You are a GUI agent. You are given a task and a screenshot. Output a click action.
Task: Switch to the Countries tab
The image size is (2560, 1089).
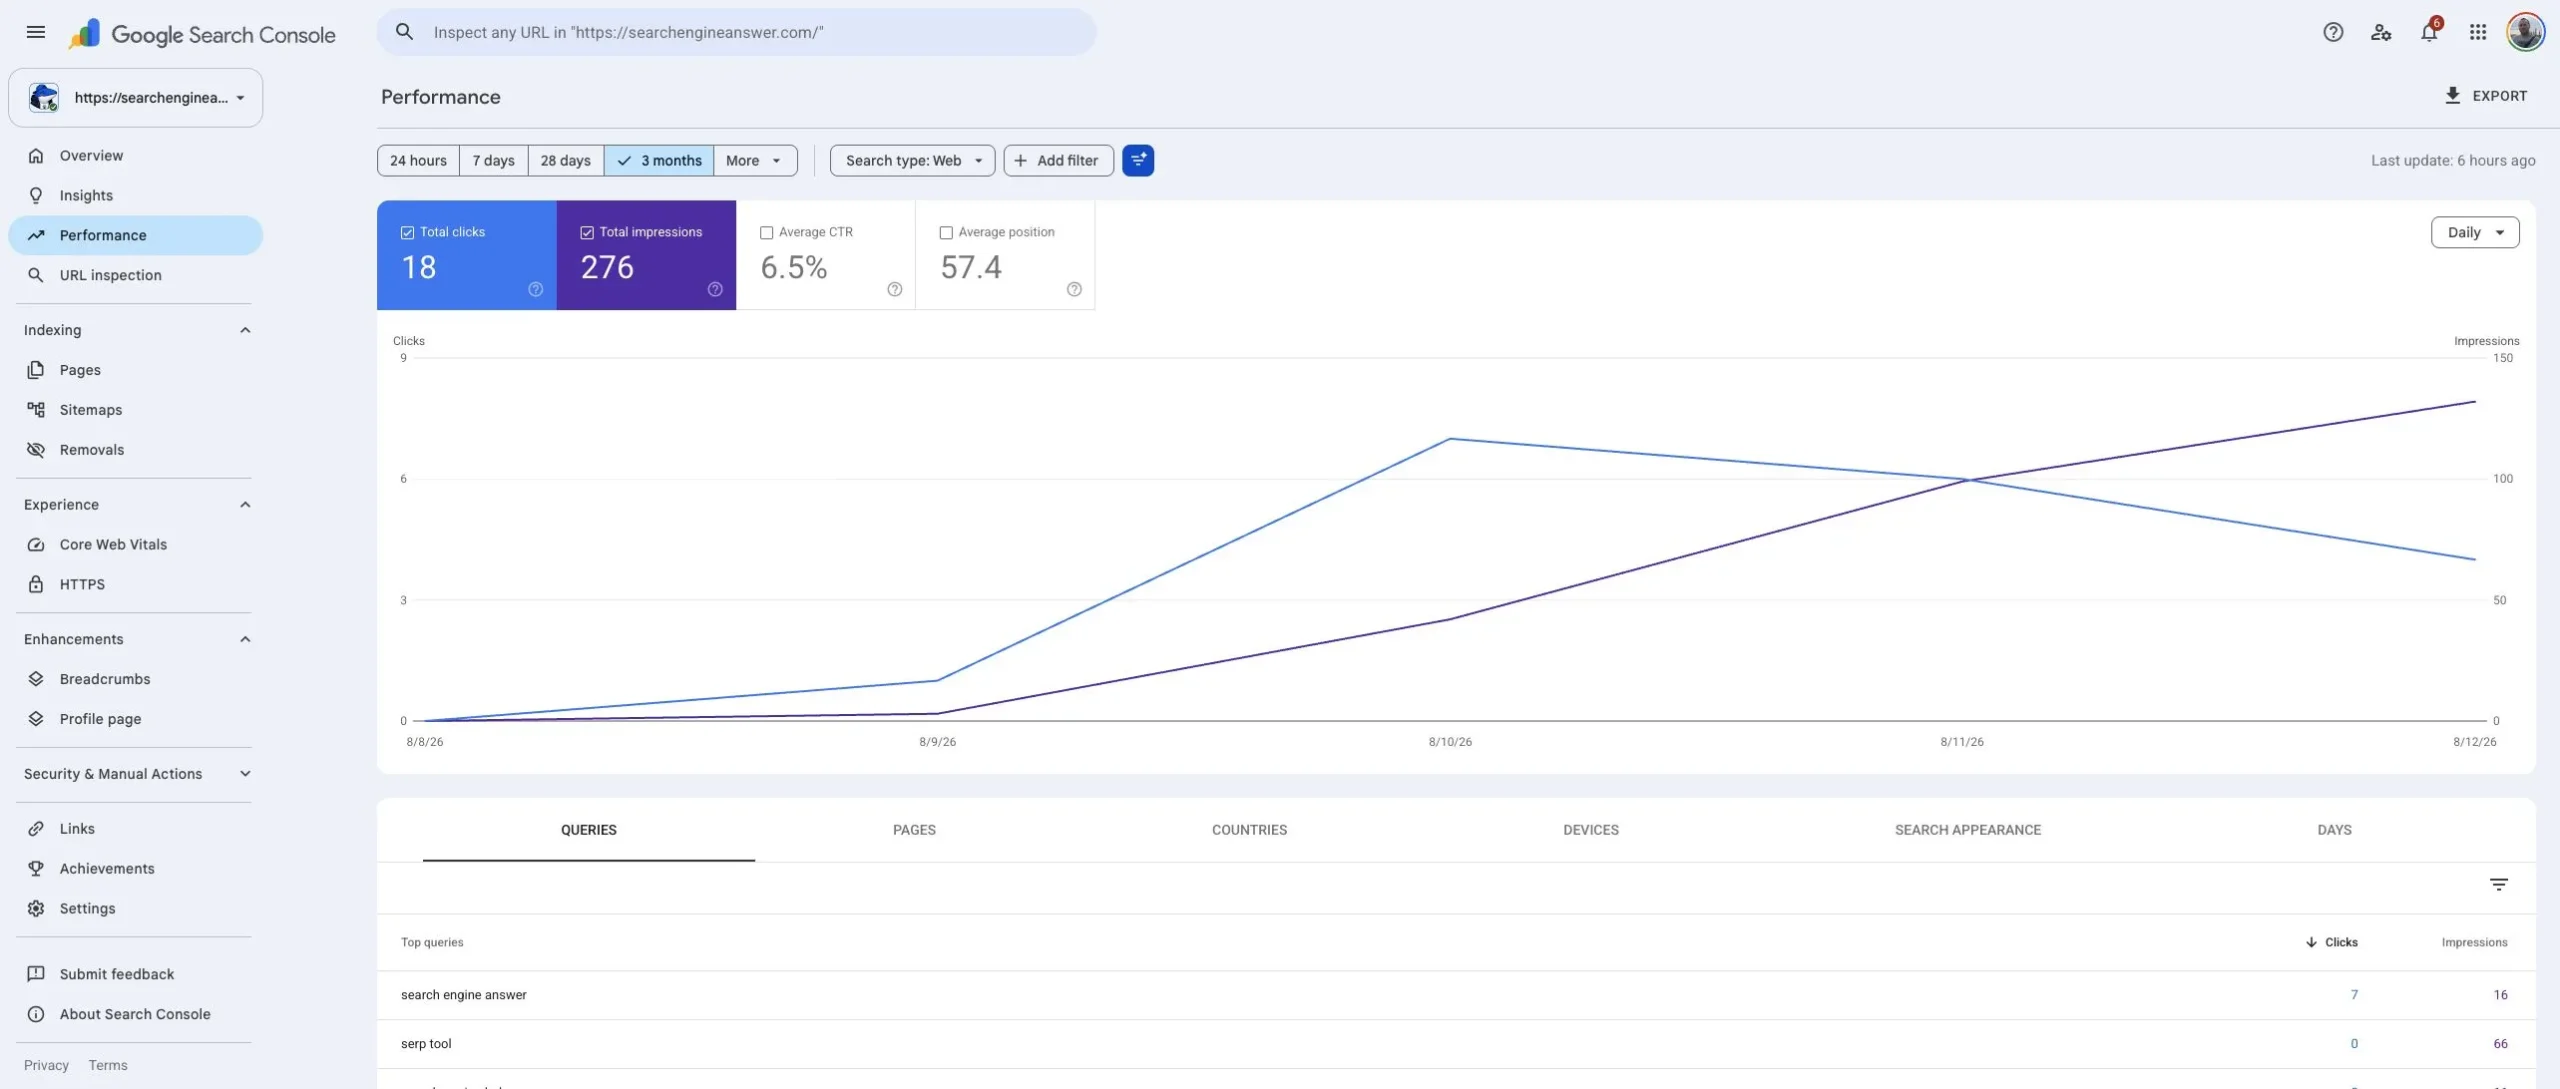1249,830
